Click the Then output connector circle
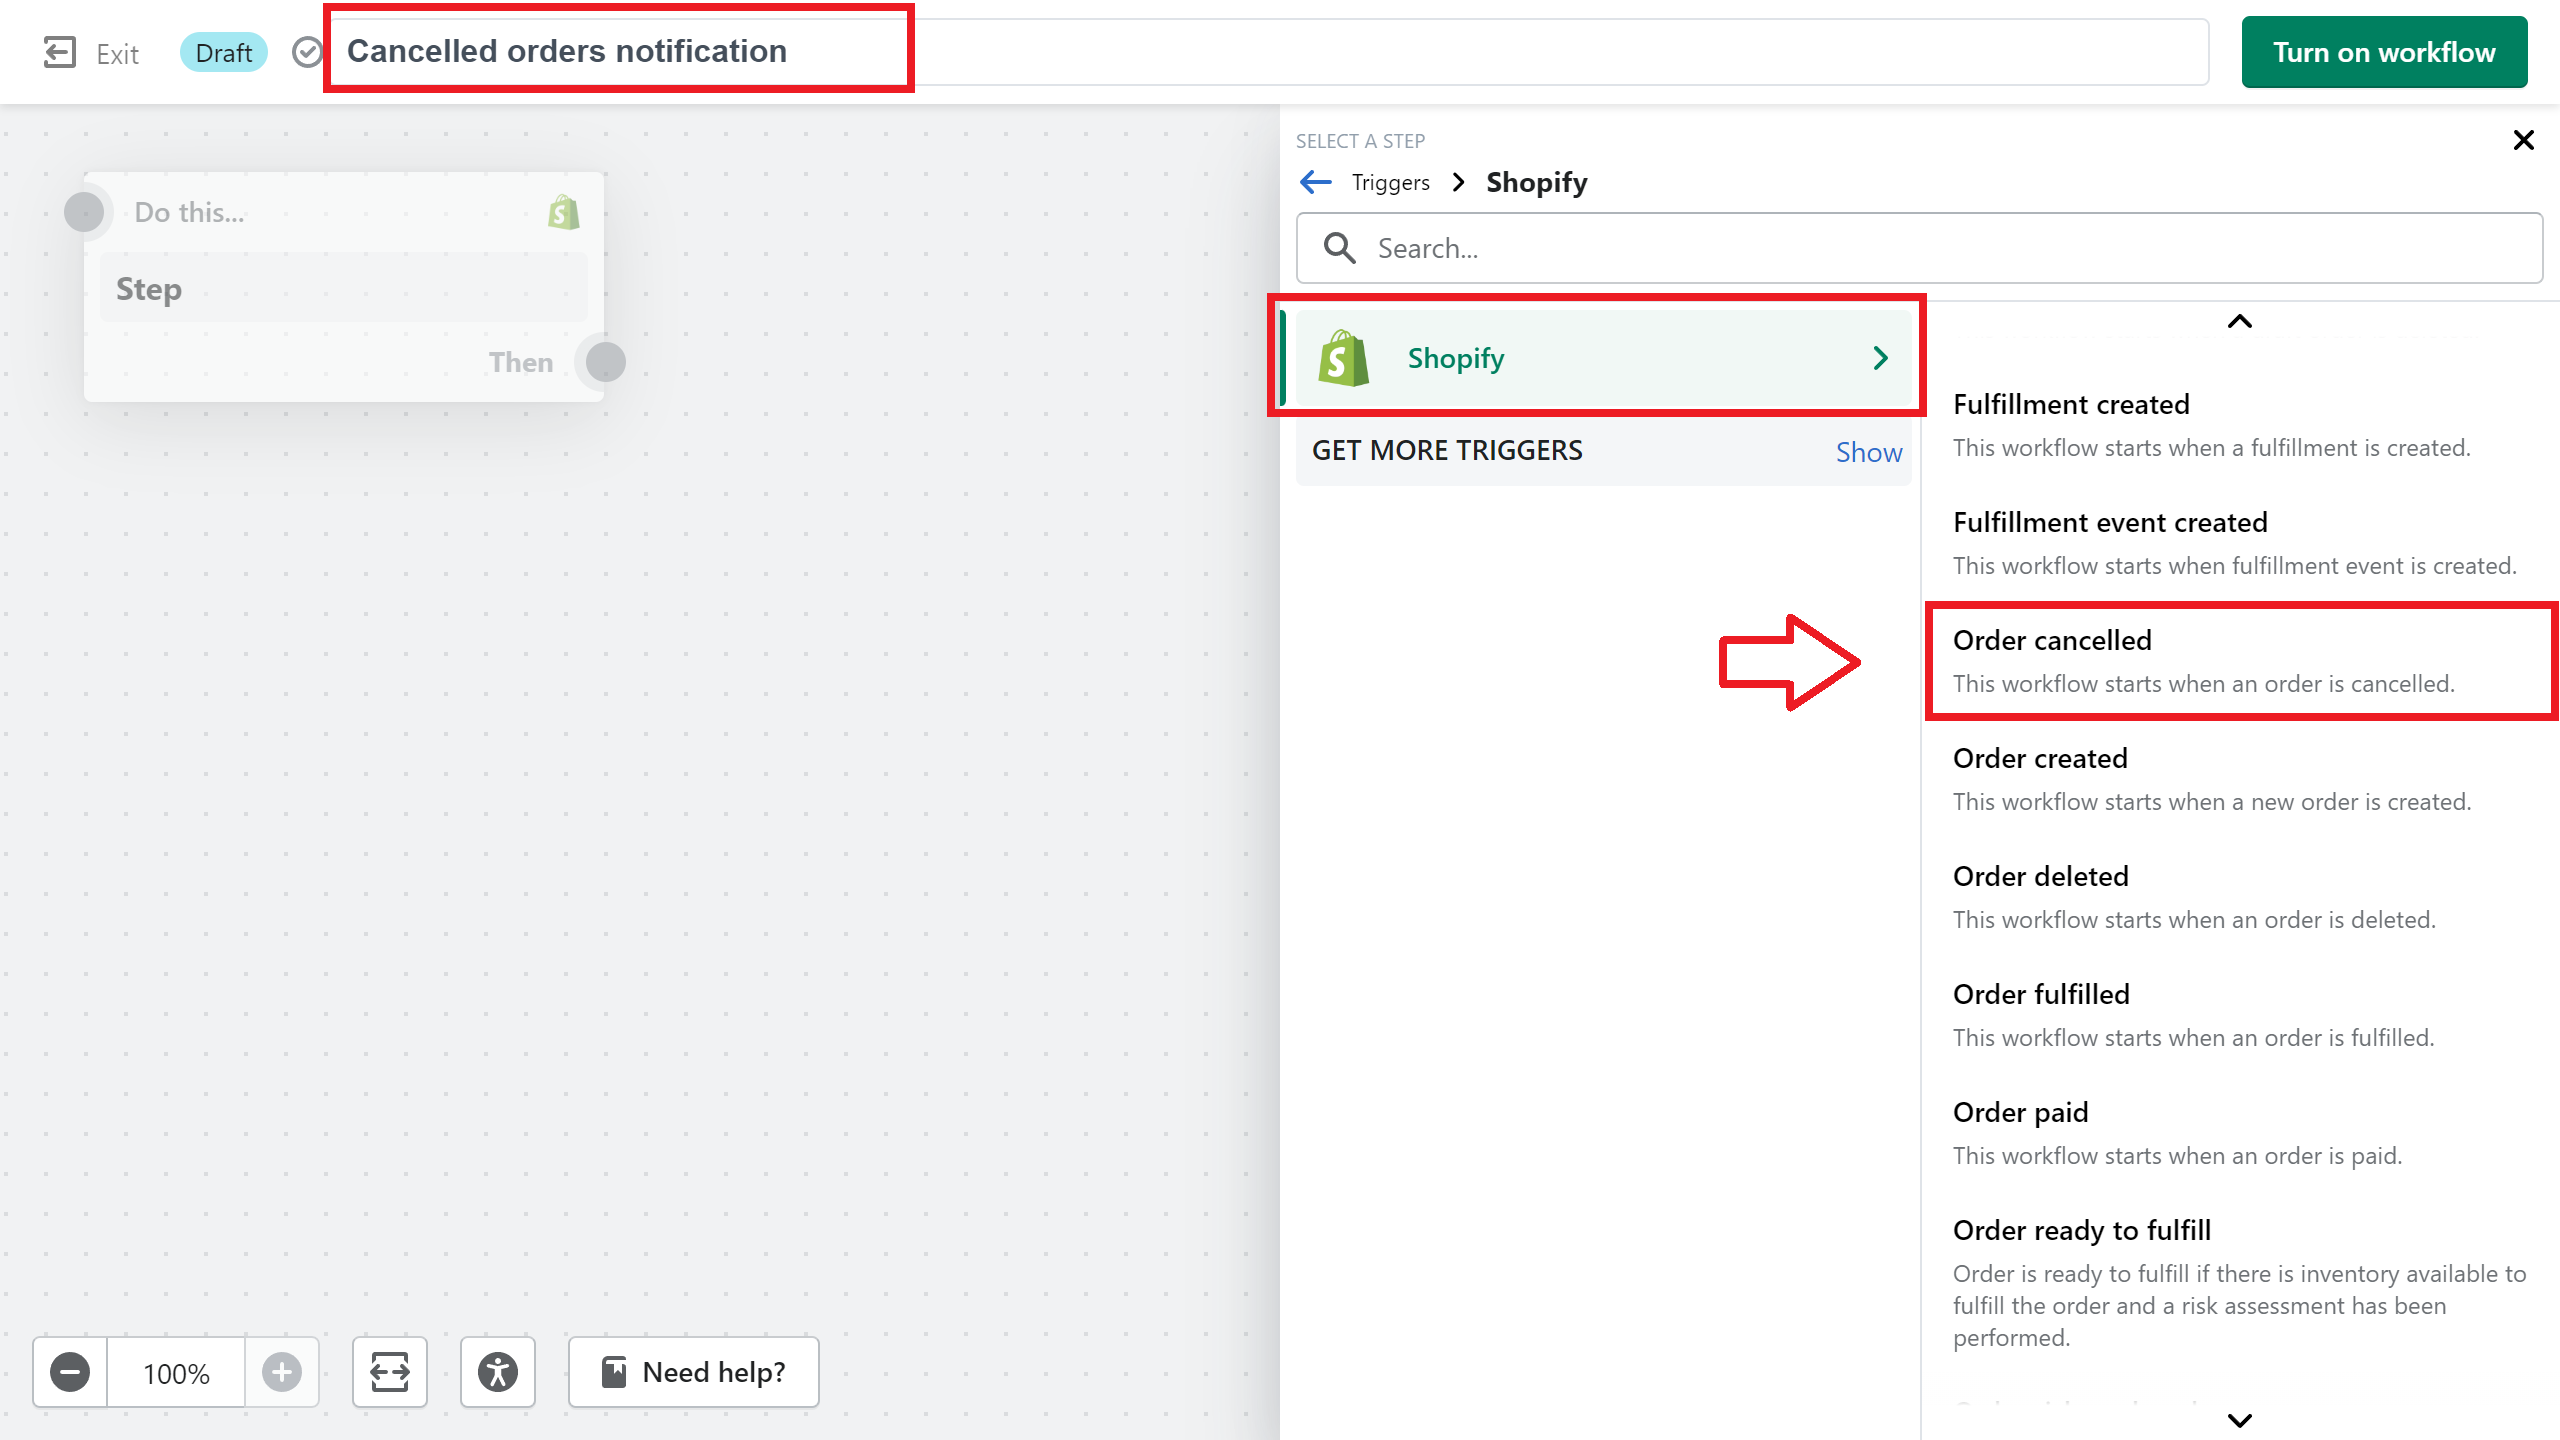The height and width of the screenshot is (1440, 2560). click(x=605, y=362)
